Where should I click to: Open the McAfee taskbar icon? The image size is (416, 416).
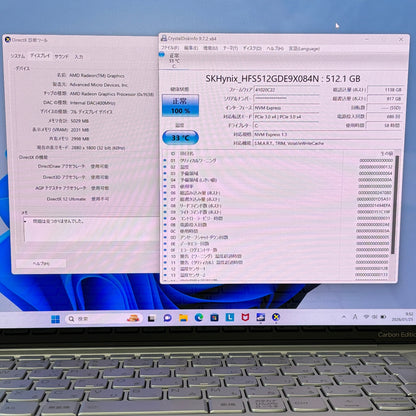coord(245,317)
